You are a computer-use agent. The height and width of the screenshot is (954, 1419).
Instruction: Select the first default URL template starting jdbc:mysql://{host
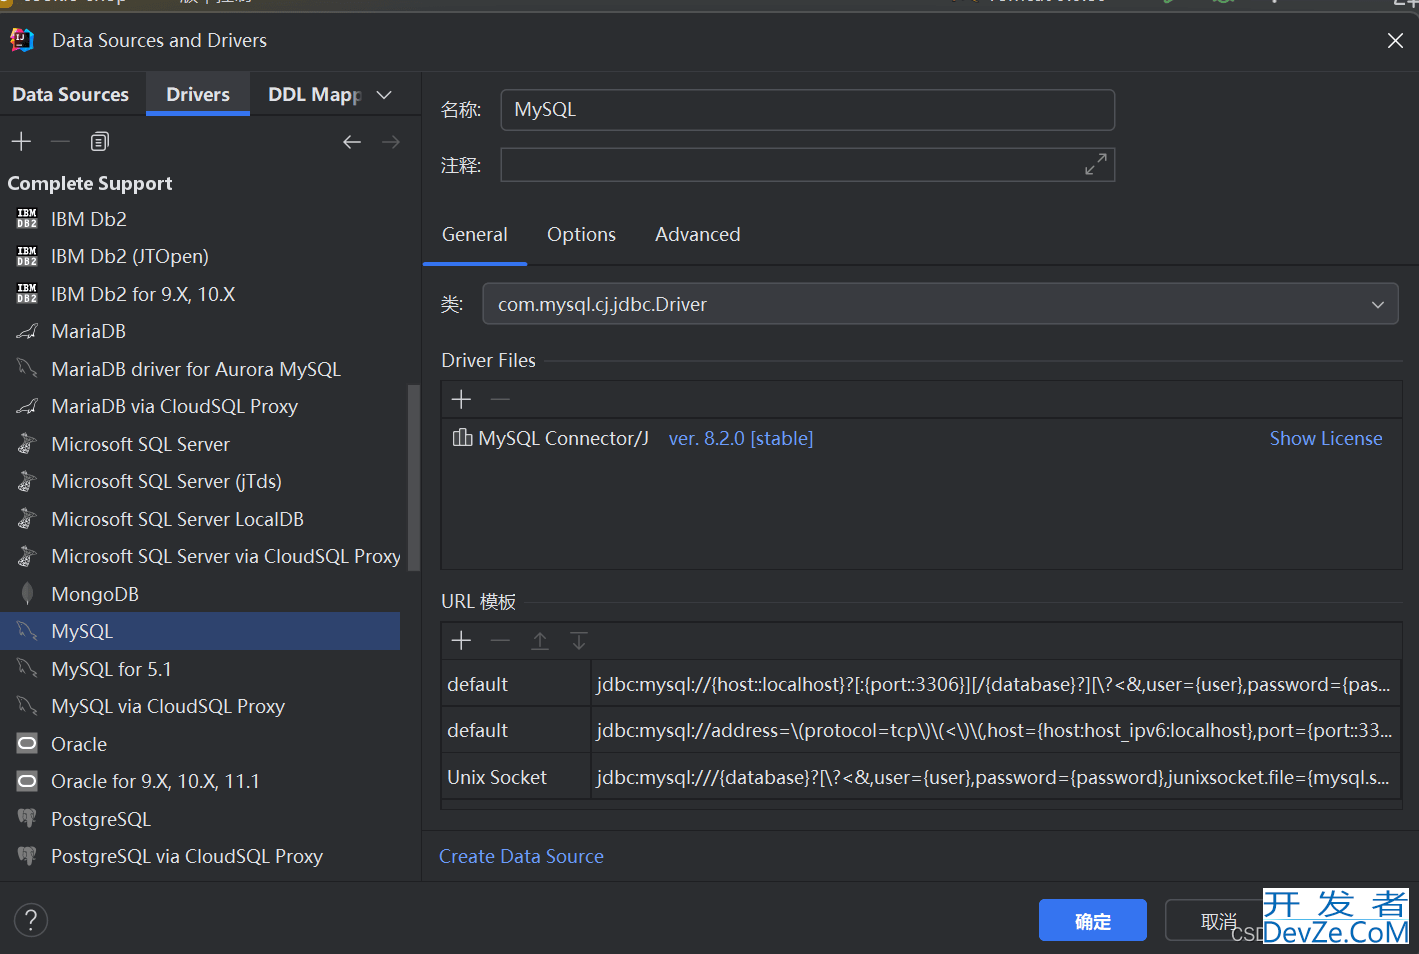coord(921,684)
